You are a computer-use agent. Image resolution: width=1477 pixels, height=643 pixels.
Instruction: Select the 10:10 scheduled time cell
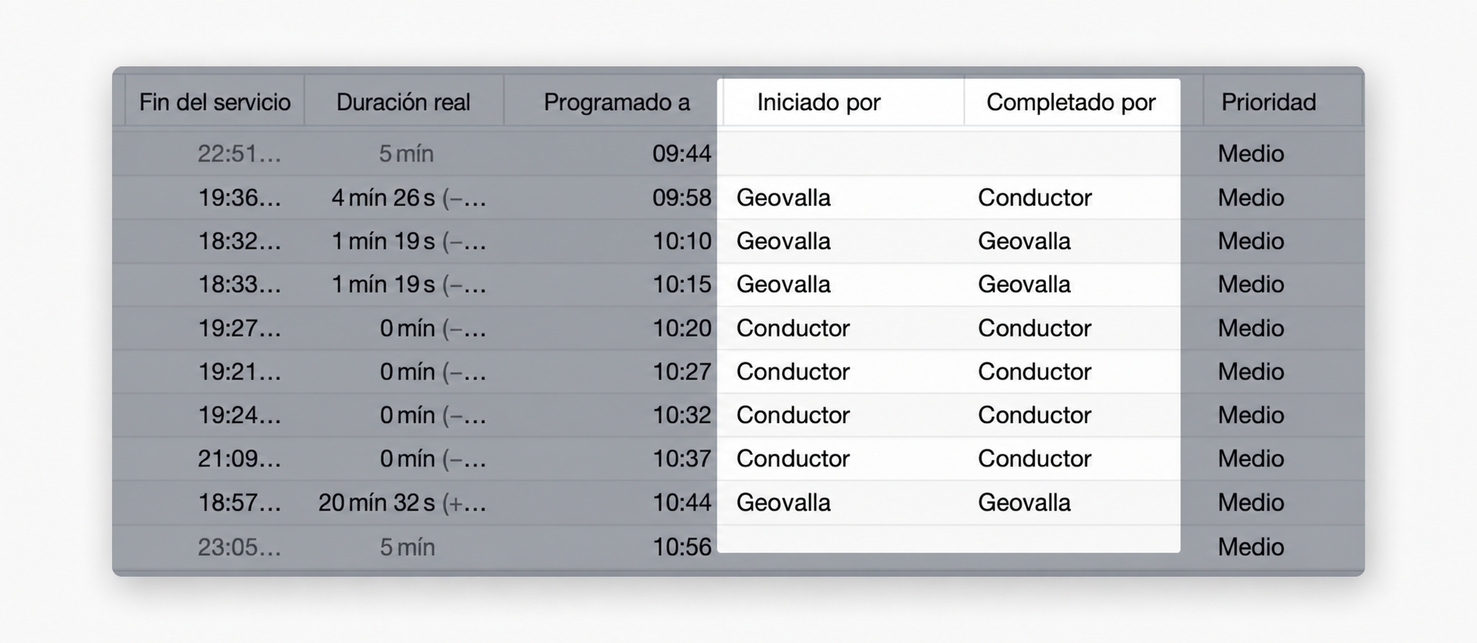(682, 241)
